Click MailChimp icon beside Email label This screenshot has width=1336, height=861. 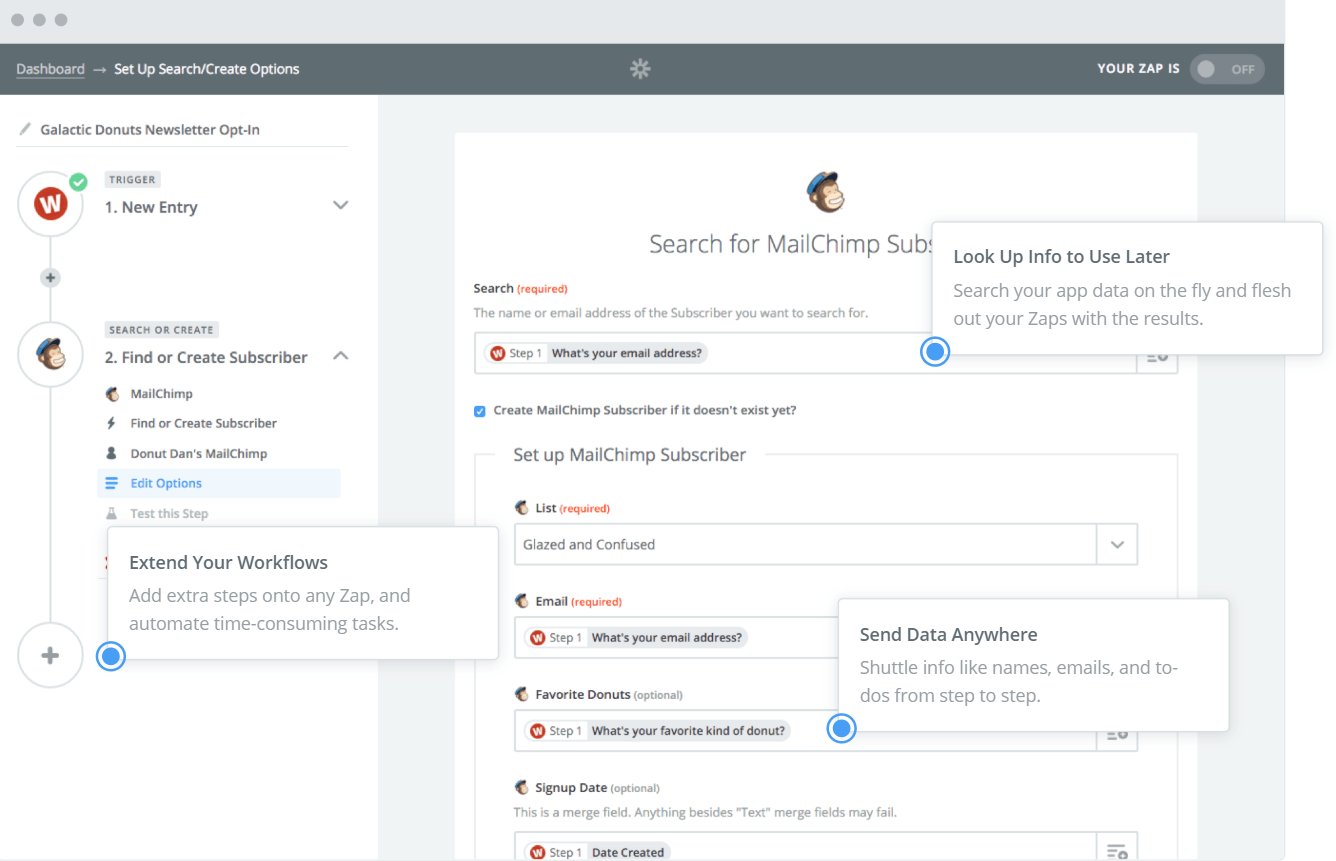pyautogui.click(x=521, y=601)
